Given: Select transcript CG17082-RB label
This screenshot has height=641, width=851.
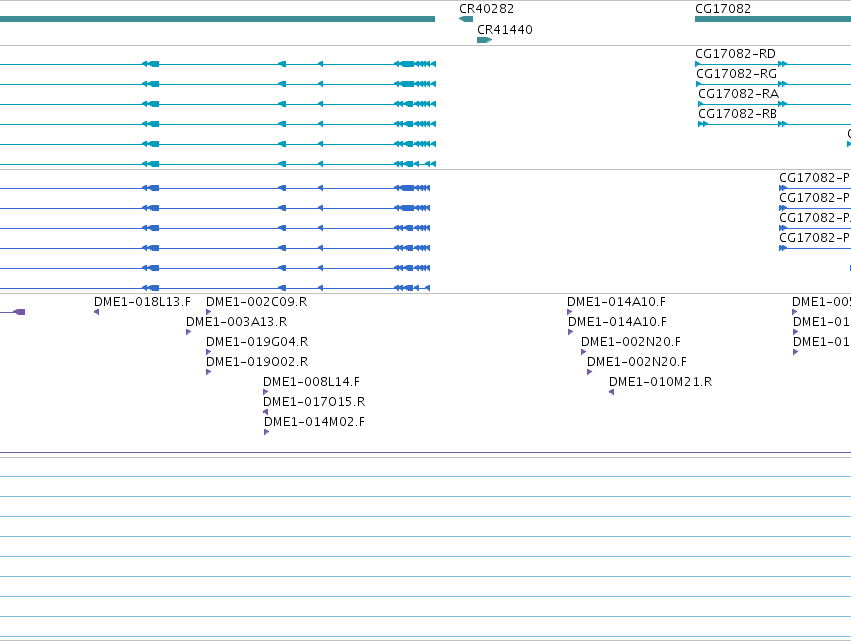Looking at the screenshot, I should 737,114.
